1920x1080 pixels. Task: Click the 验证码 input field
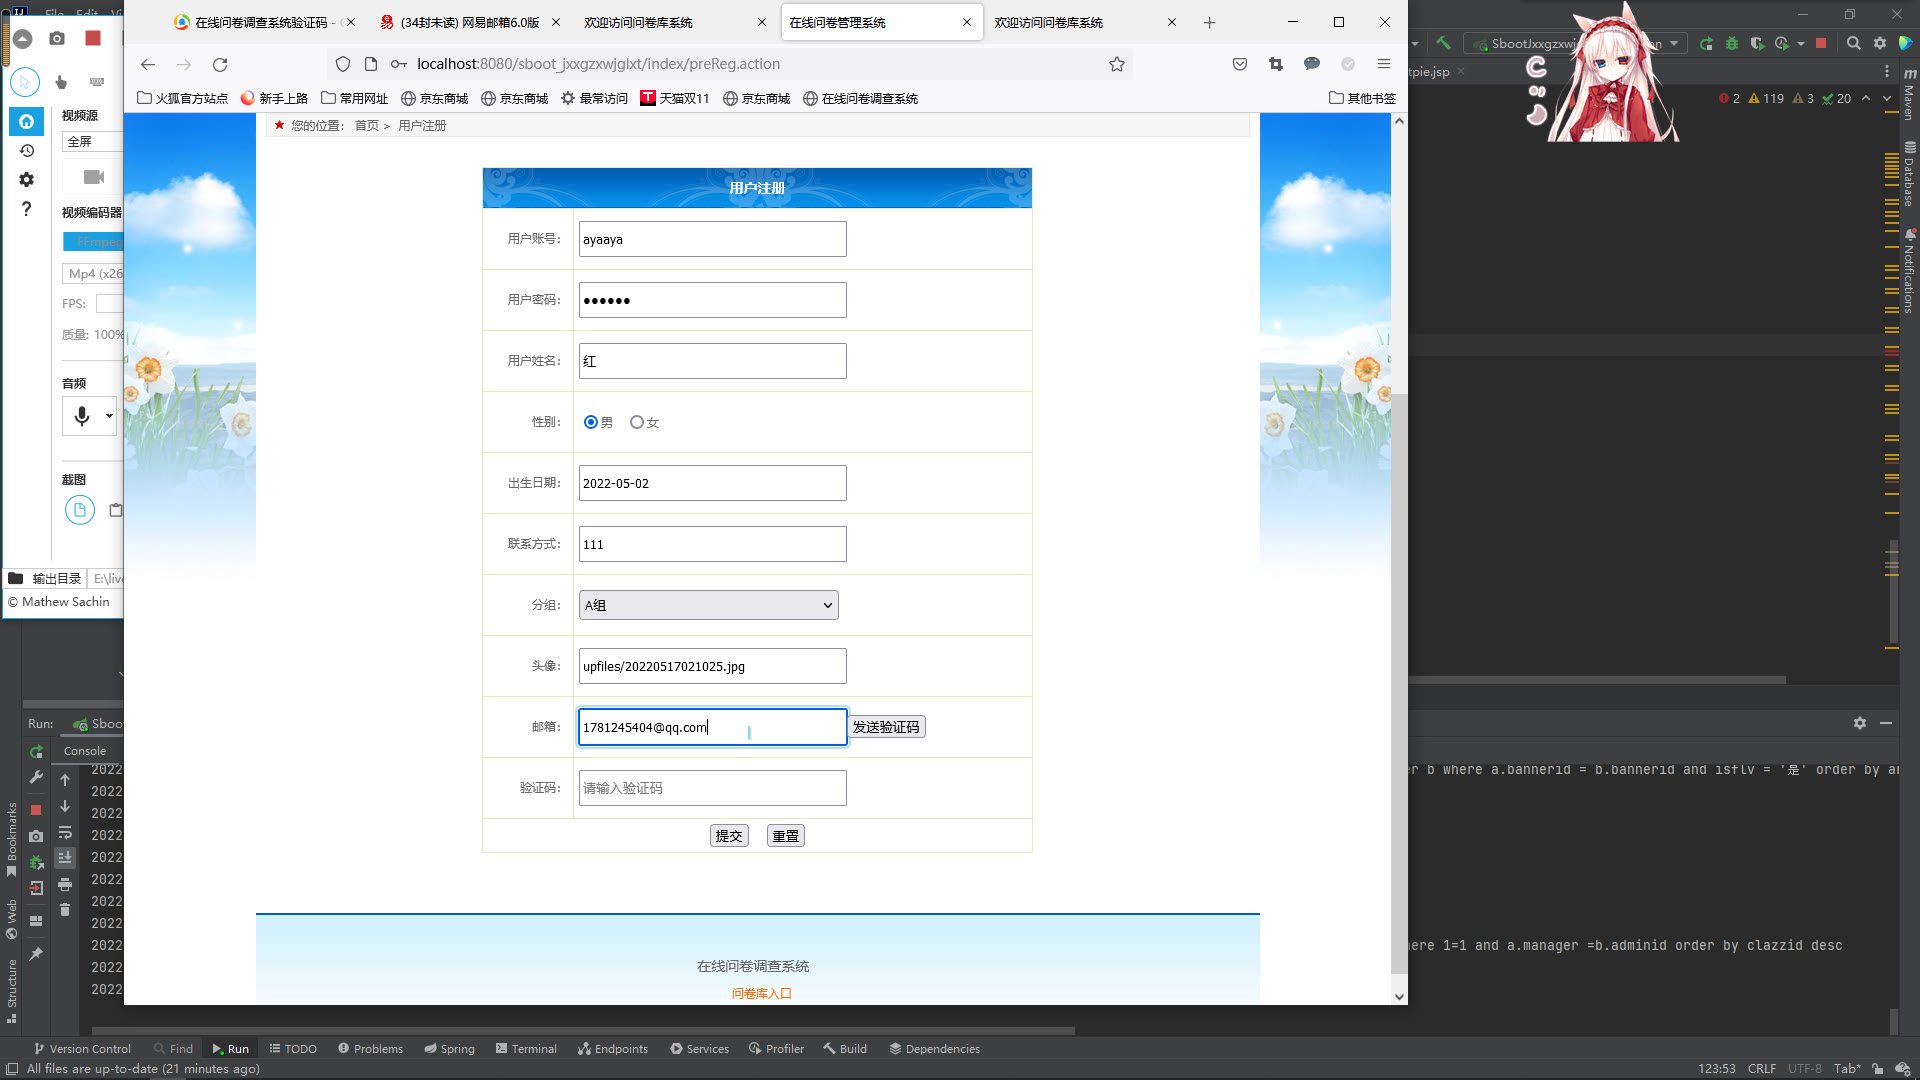click(712, 788)
